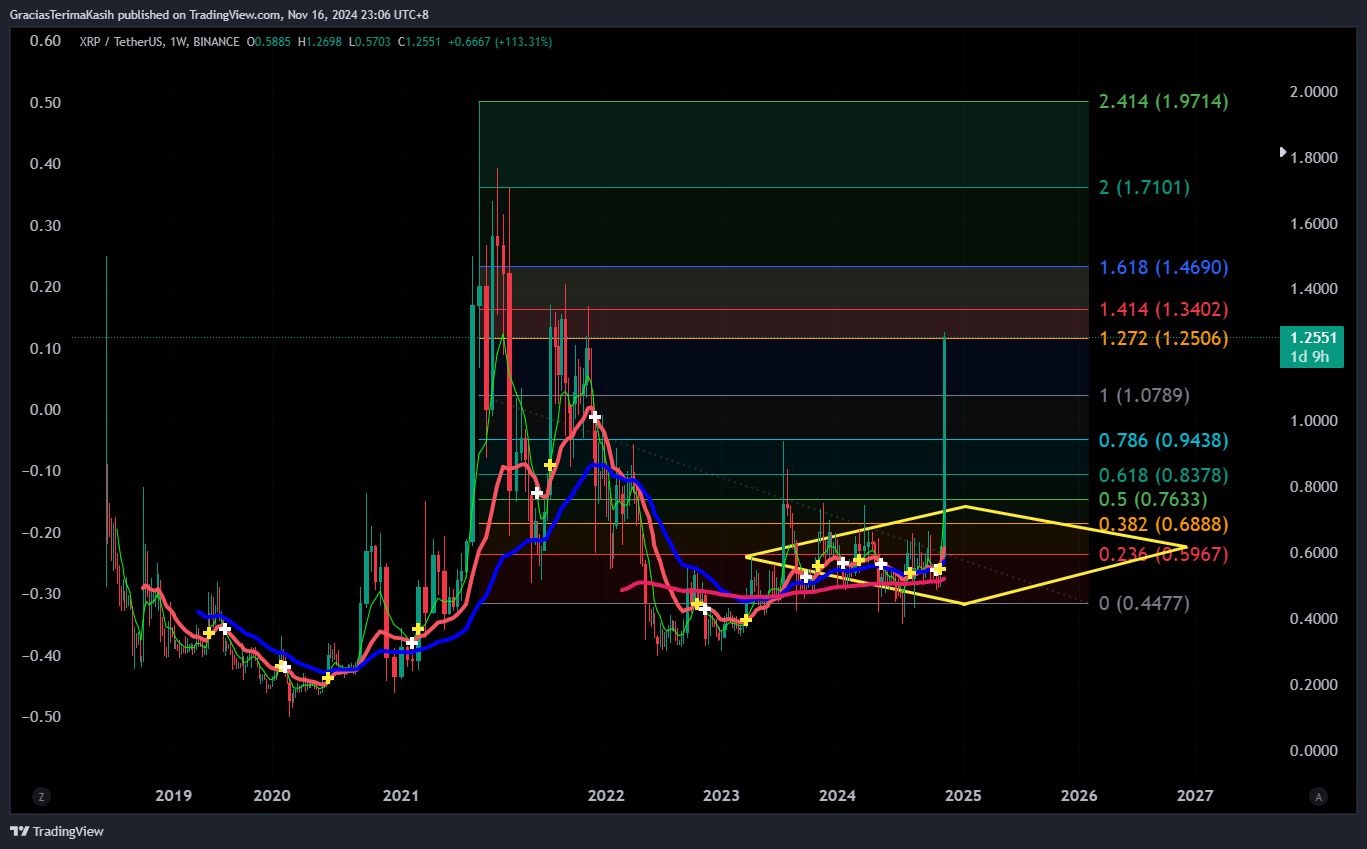This screenshot has width=1367, height=849.
Task: Click 2025 on the time axis
Action: [963, 796]
